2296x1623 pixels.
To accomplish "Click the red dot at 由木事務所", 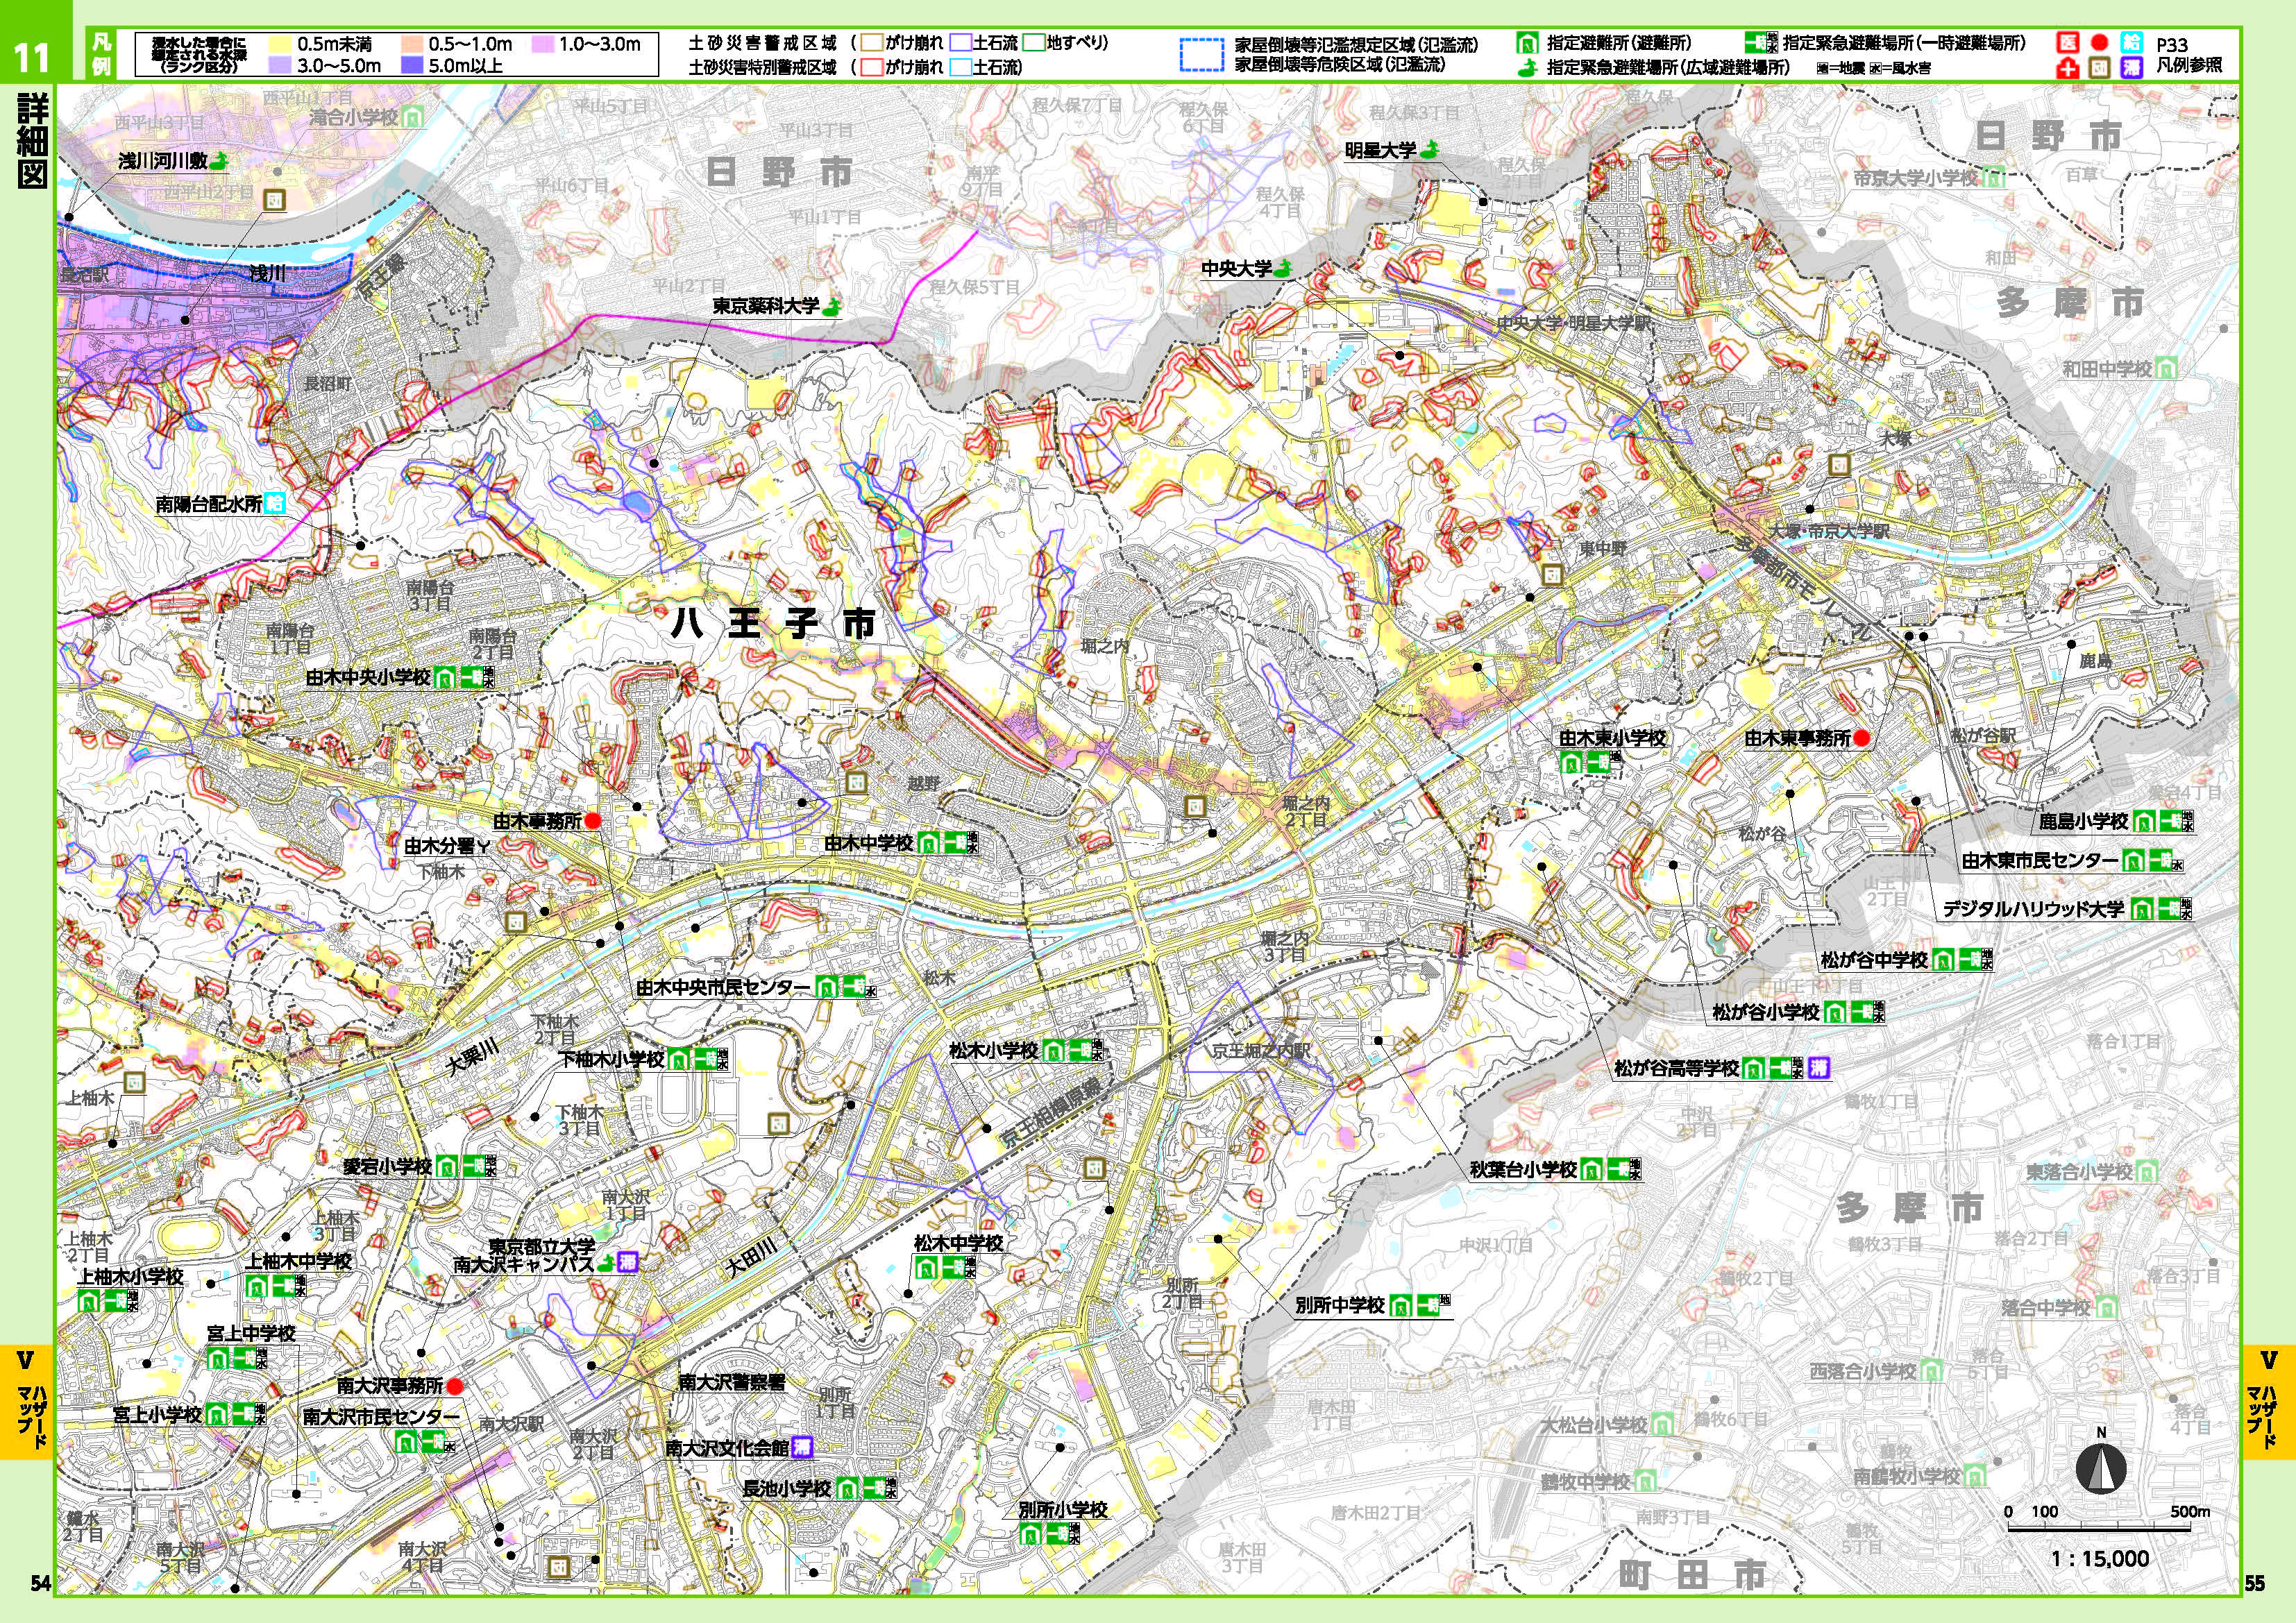I will [592, 821].
